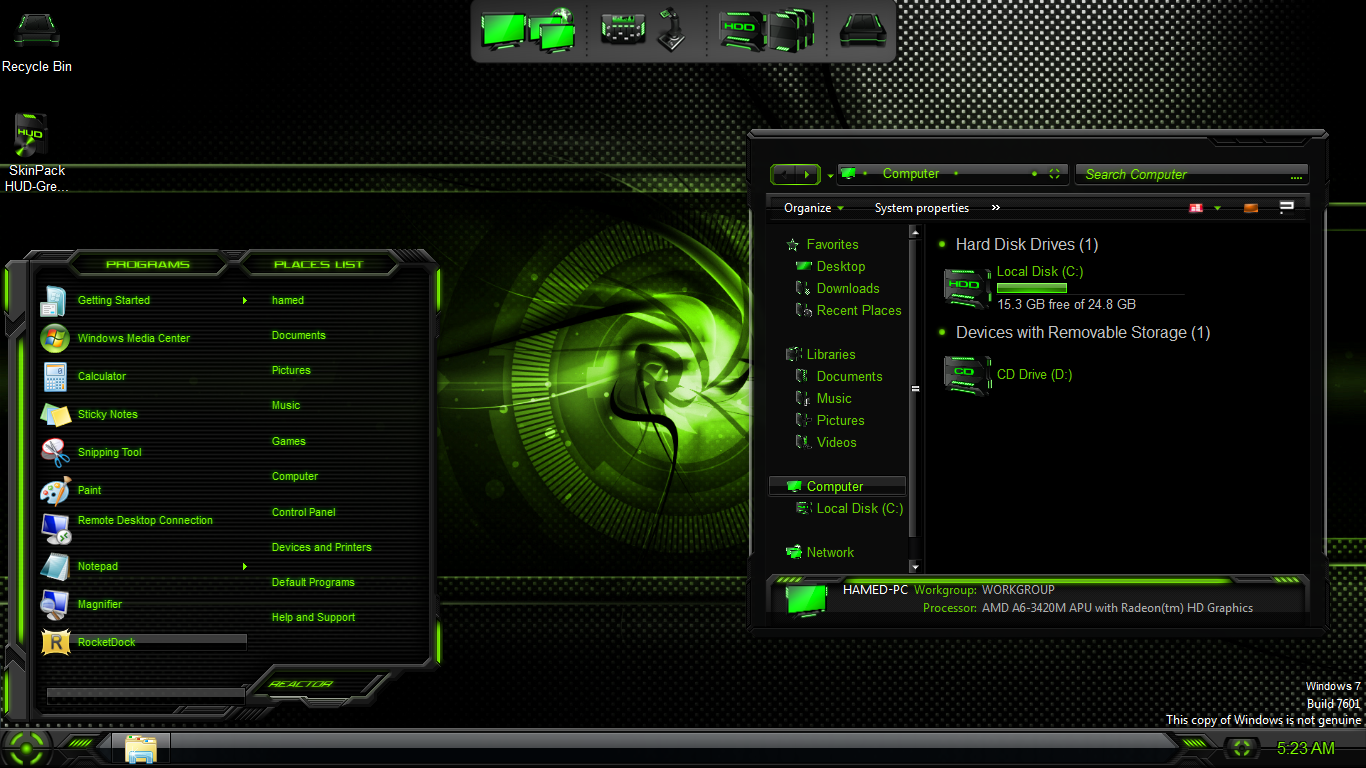
Task: Click the taskbar clock showing 5:23 AM
Action: 1306,748
